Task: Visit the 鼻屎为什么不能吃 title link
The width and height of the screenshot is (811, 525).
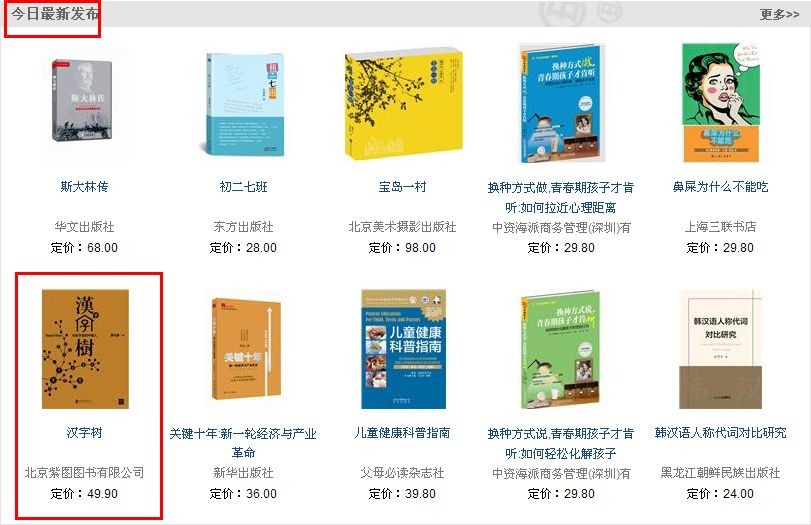Action: click(x=720, y=187)
